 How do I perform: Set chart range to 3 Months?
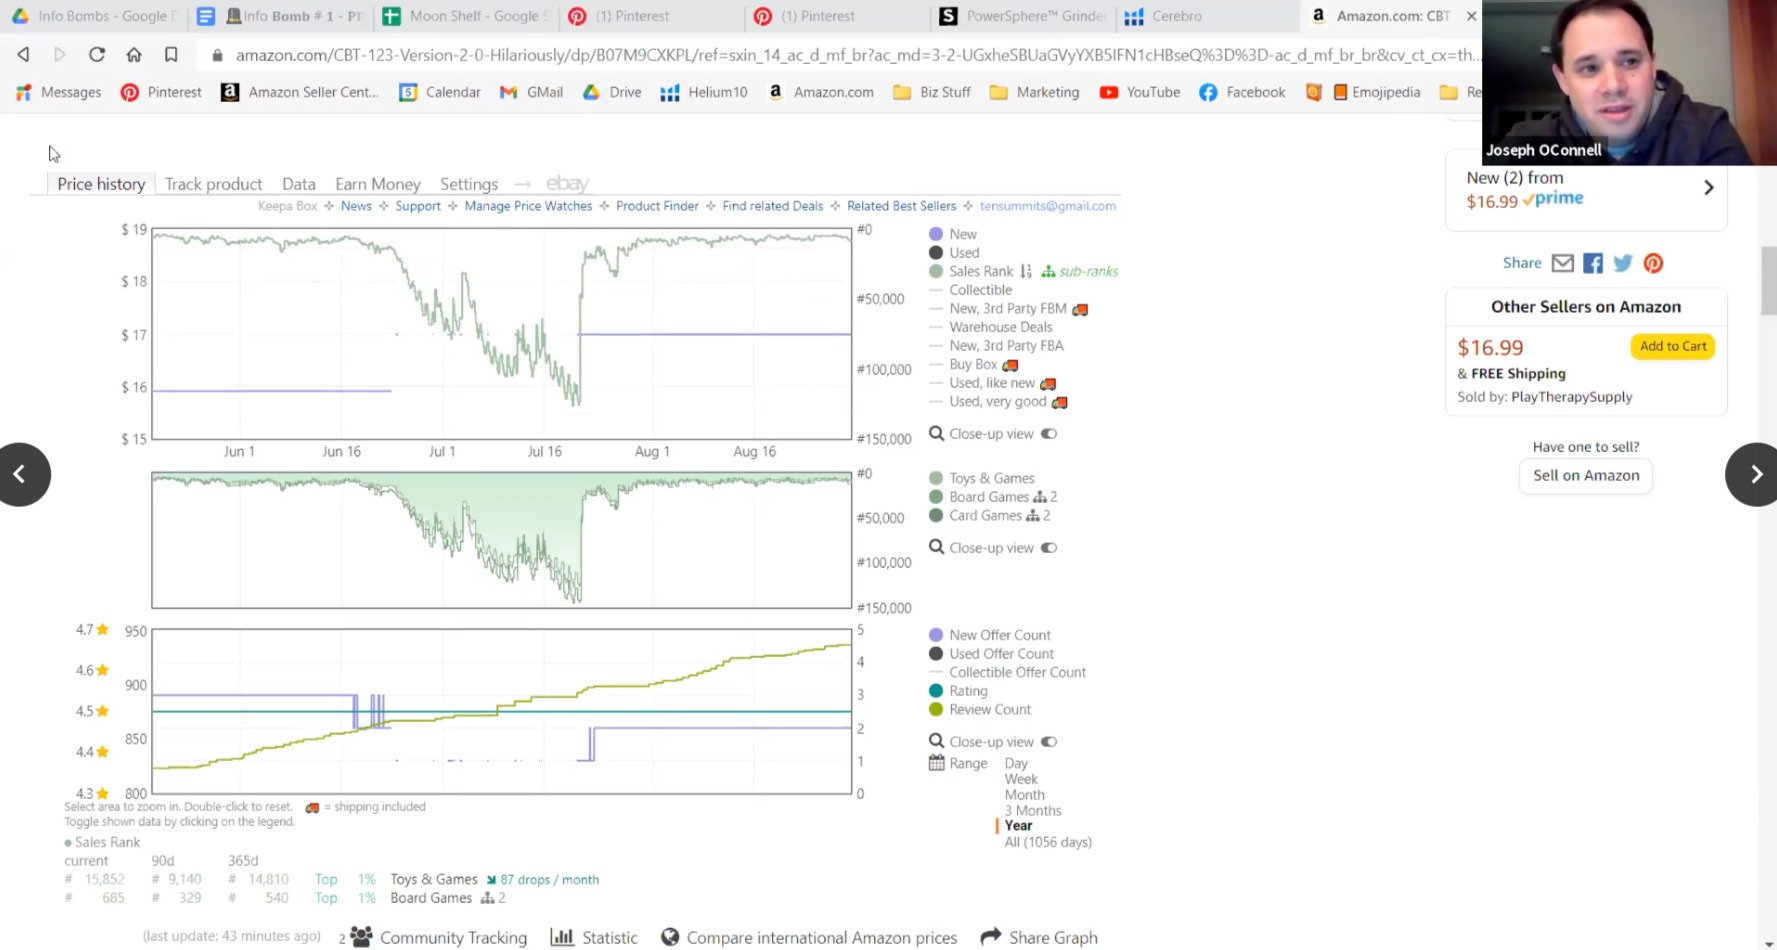(x=1033, y=811)
